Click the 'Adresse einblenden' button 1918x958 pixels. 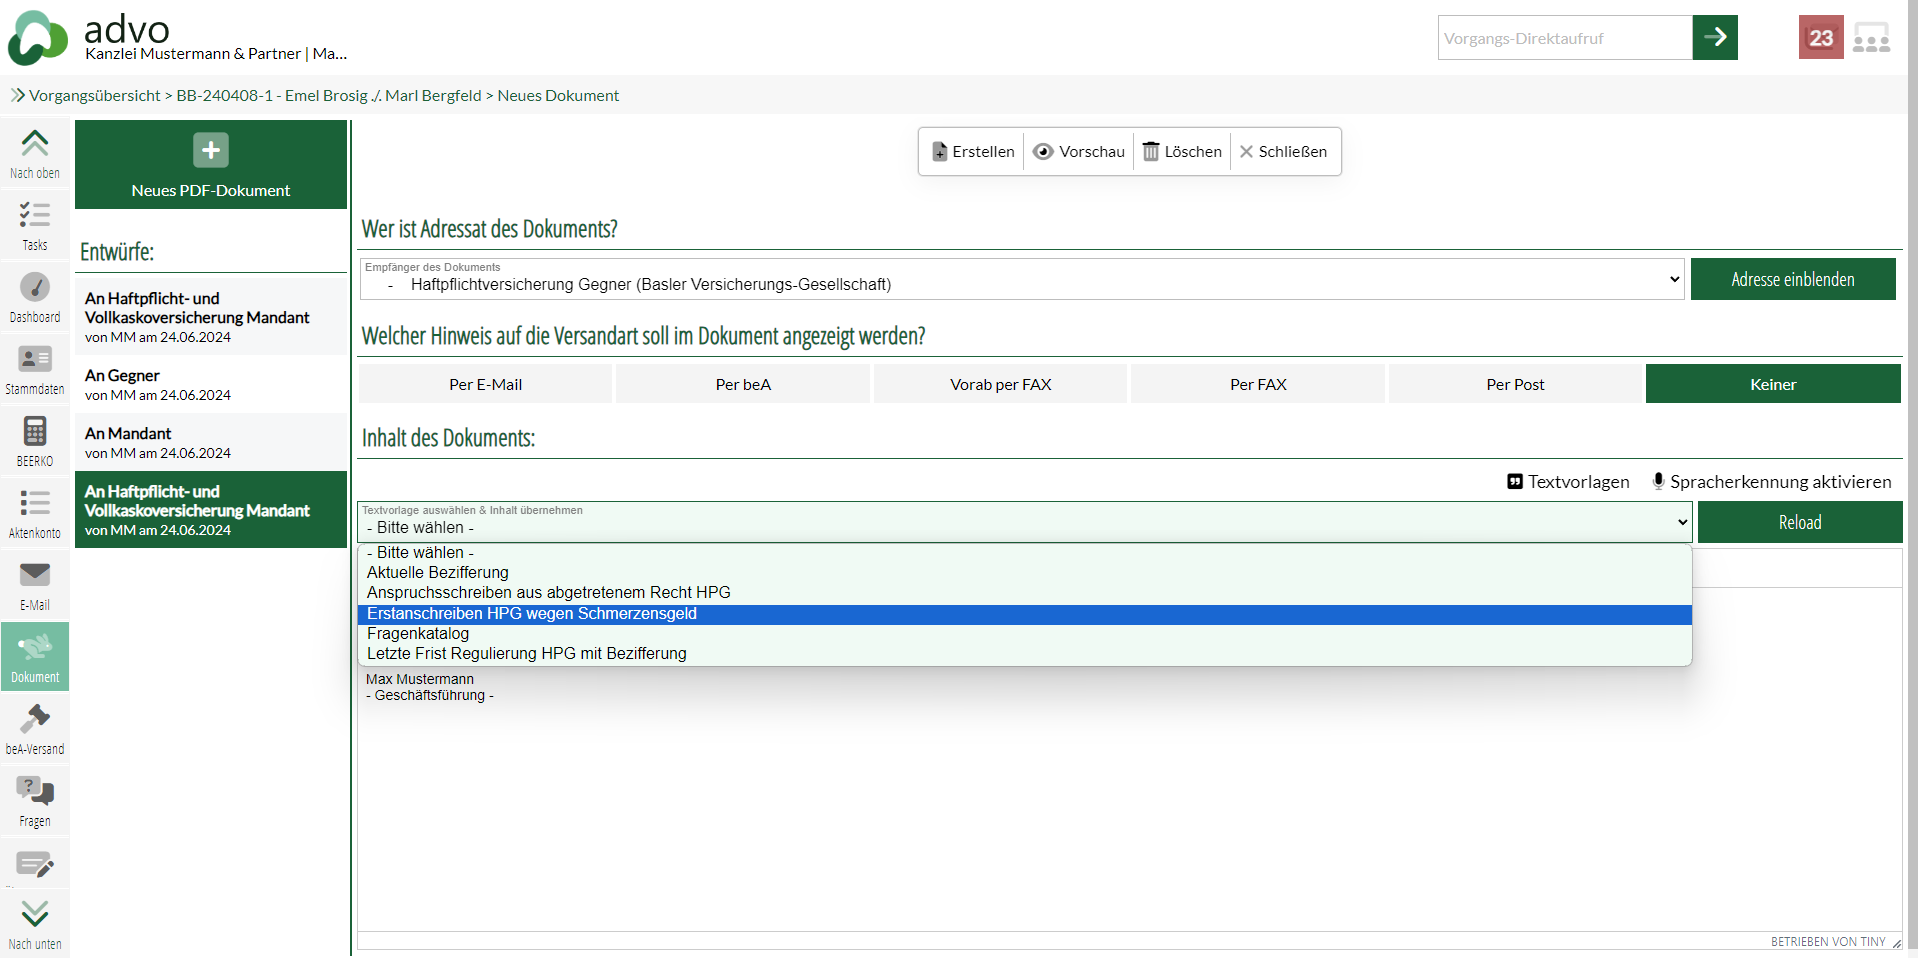(x=1792, y=280)
